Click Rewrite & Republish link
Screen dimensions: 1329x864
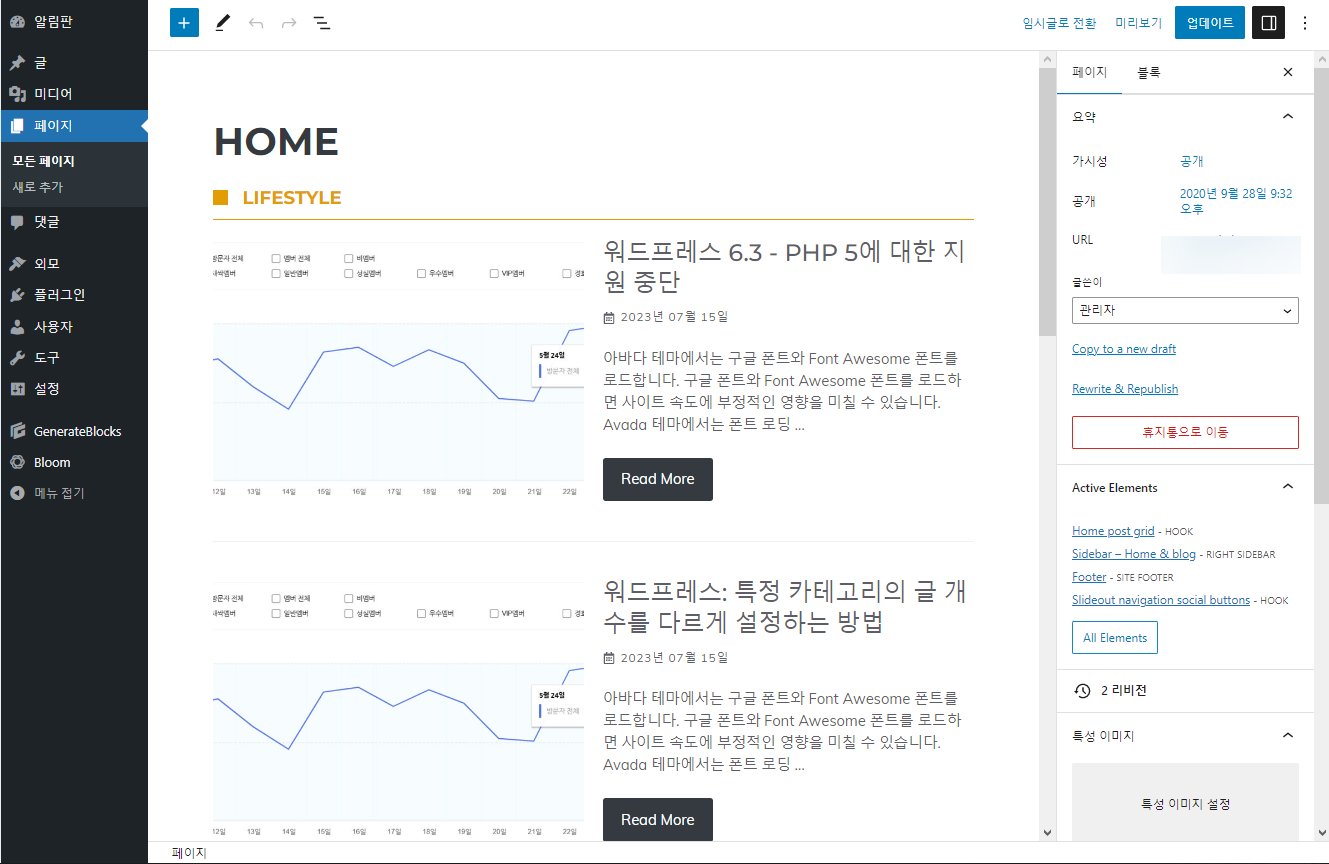pyautogui.click(x=1125, y=389)
